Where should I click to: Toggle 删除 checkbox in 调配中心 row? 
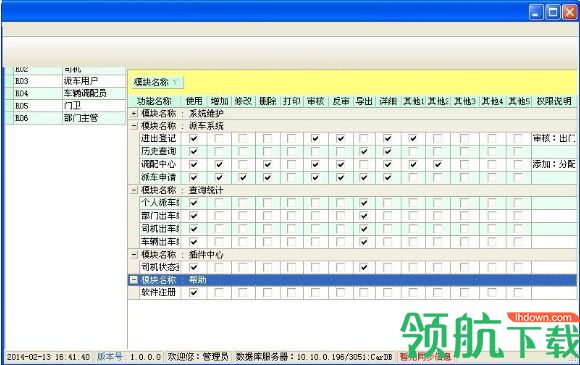pyautogui.click(x=267, y=164)
